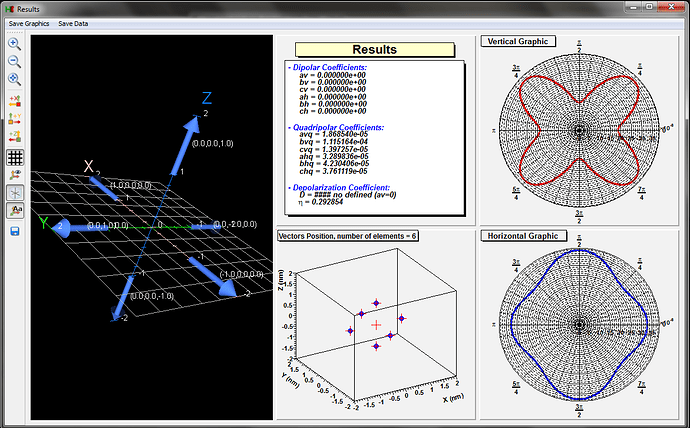Set view along the Z axis

15,137
